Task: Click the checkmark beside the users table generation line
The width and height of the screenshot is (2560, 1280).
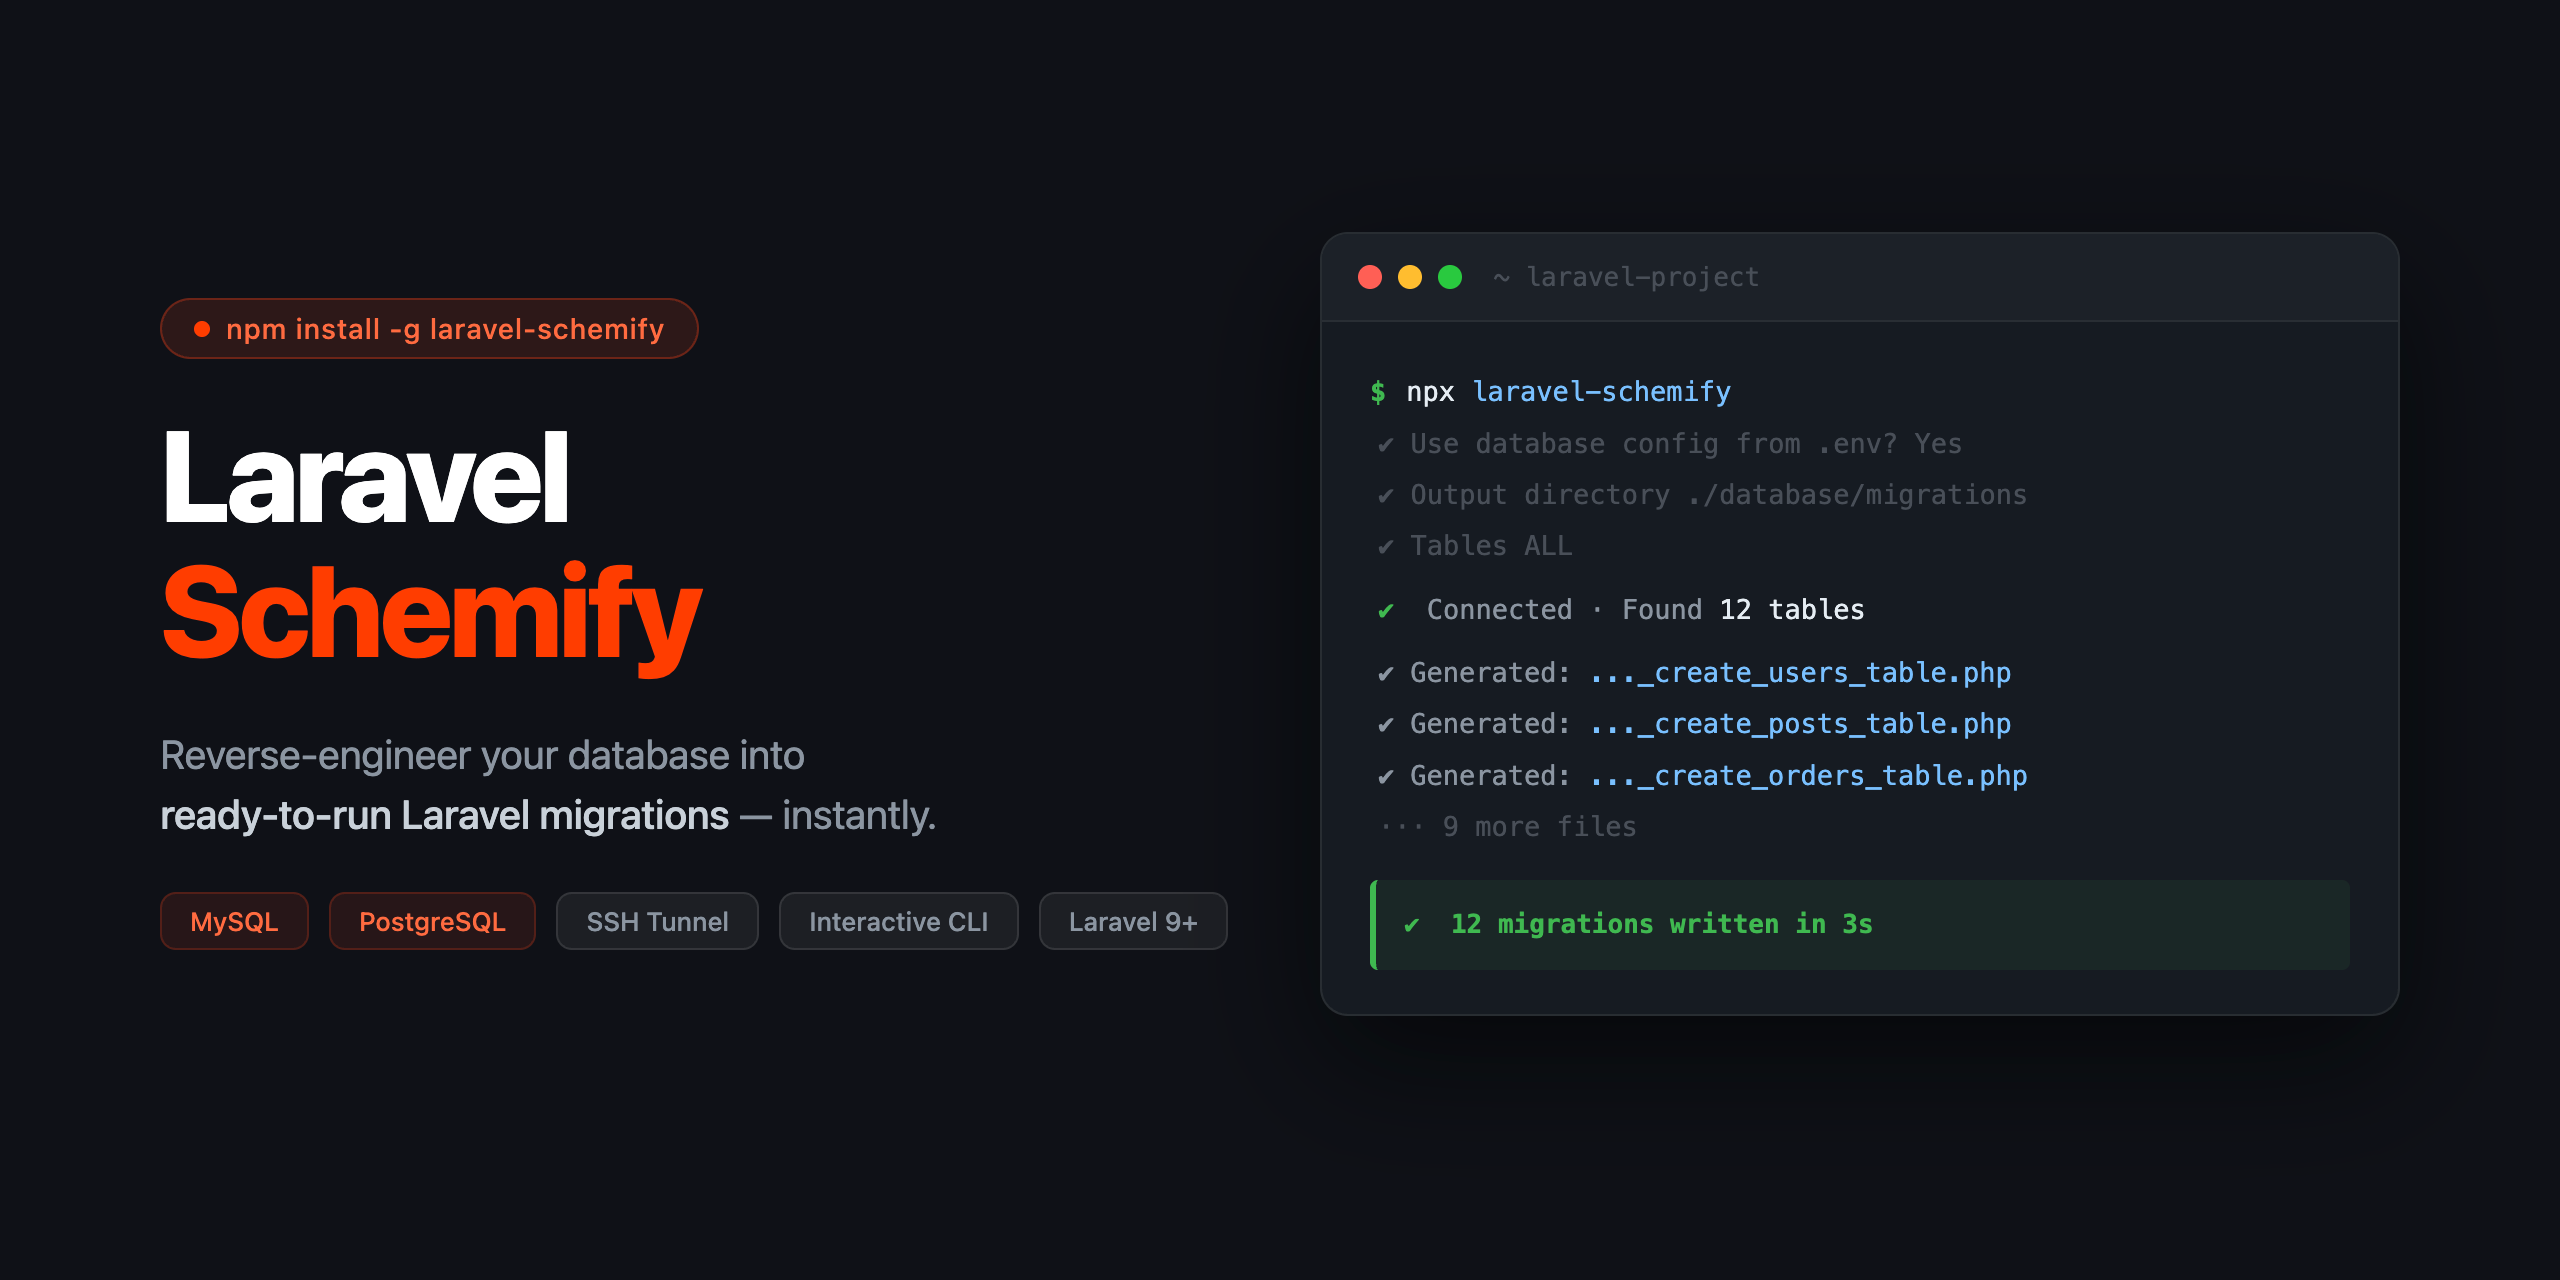Action: pos(1385,672)
